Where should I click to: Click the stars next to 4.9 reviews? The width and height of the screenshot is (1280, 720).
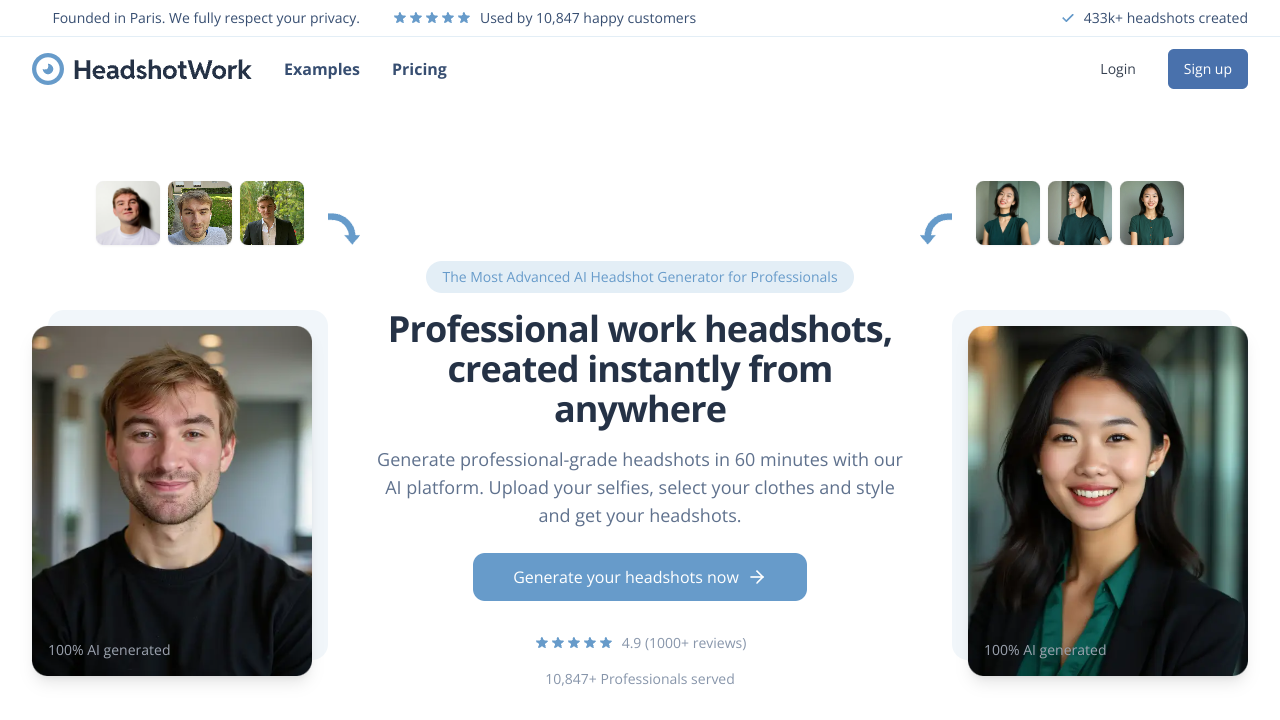pyautogui.click(x=574, y=643)
